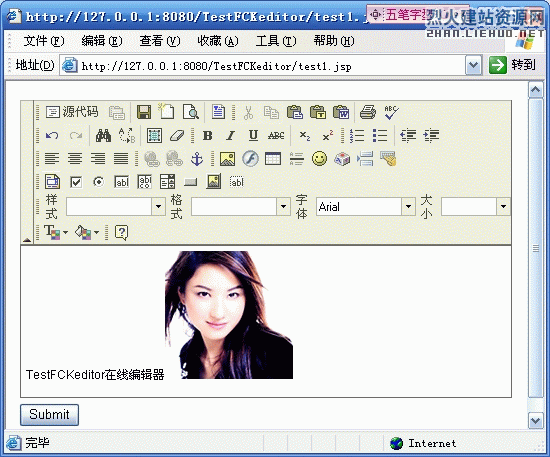Image resolution: width=550 pixels, height=457 pixels.
Task: Click the Insert Table icon
Action: [273, 159]
